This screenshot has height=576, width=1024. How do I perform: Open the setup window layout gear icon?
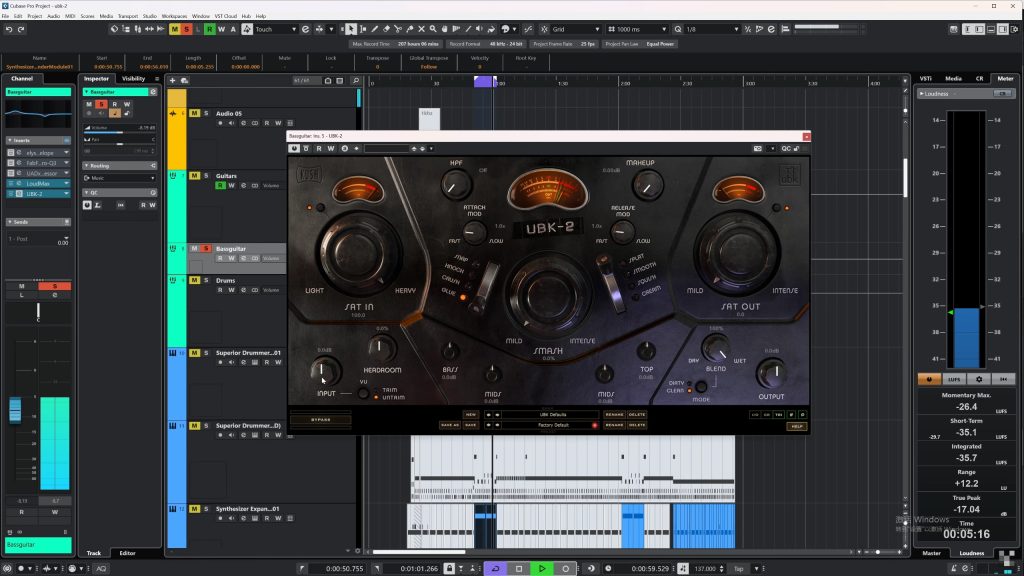(1014, 29)
